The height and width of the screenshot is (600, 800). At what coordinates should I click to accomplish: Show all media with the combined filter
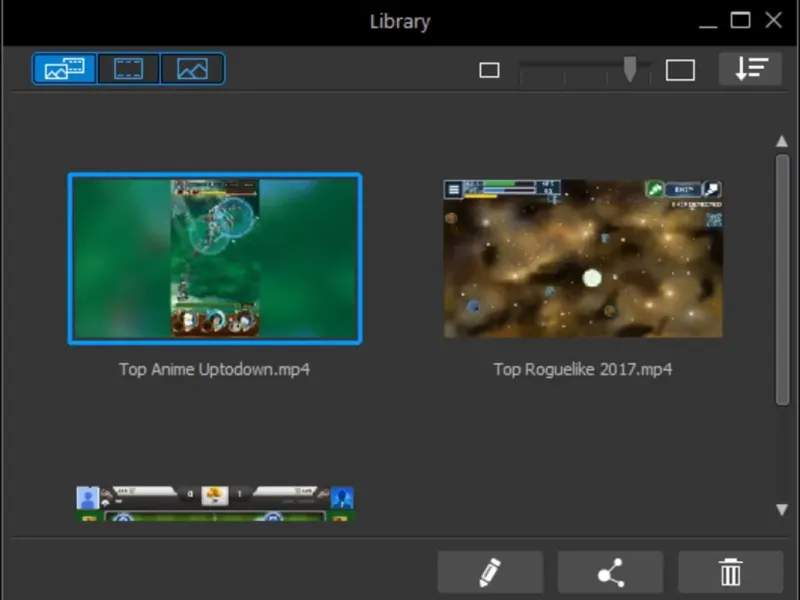(64, 68)
